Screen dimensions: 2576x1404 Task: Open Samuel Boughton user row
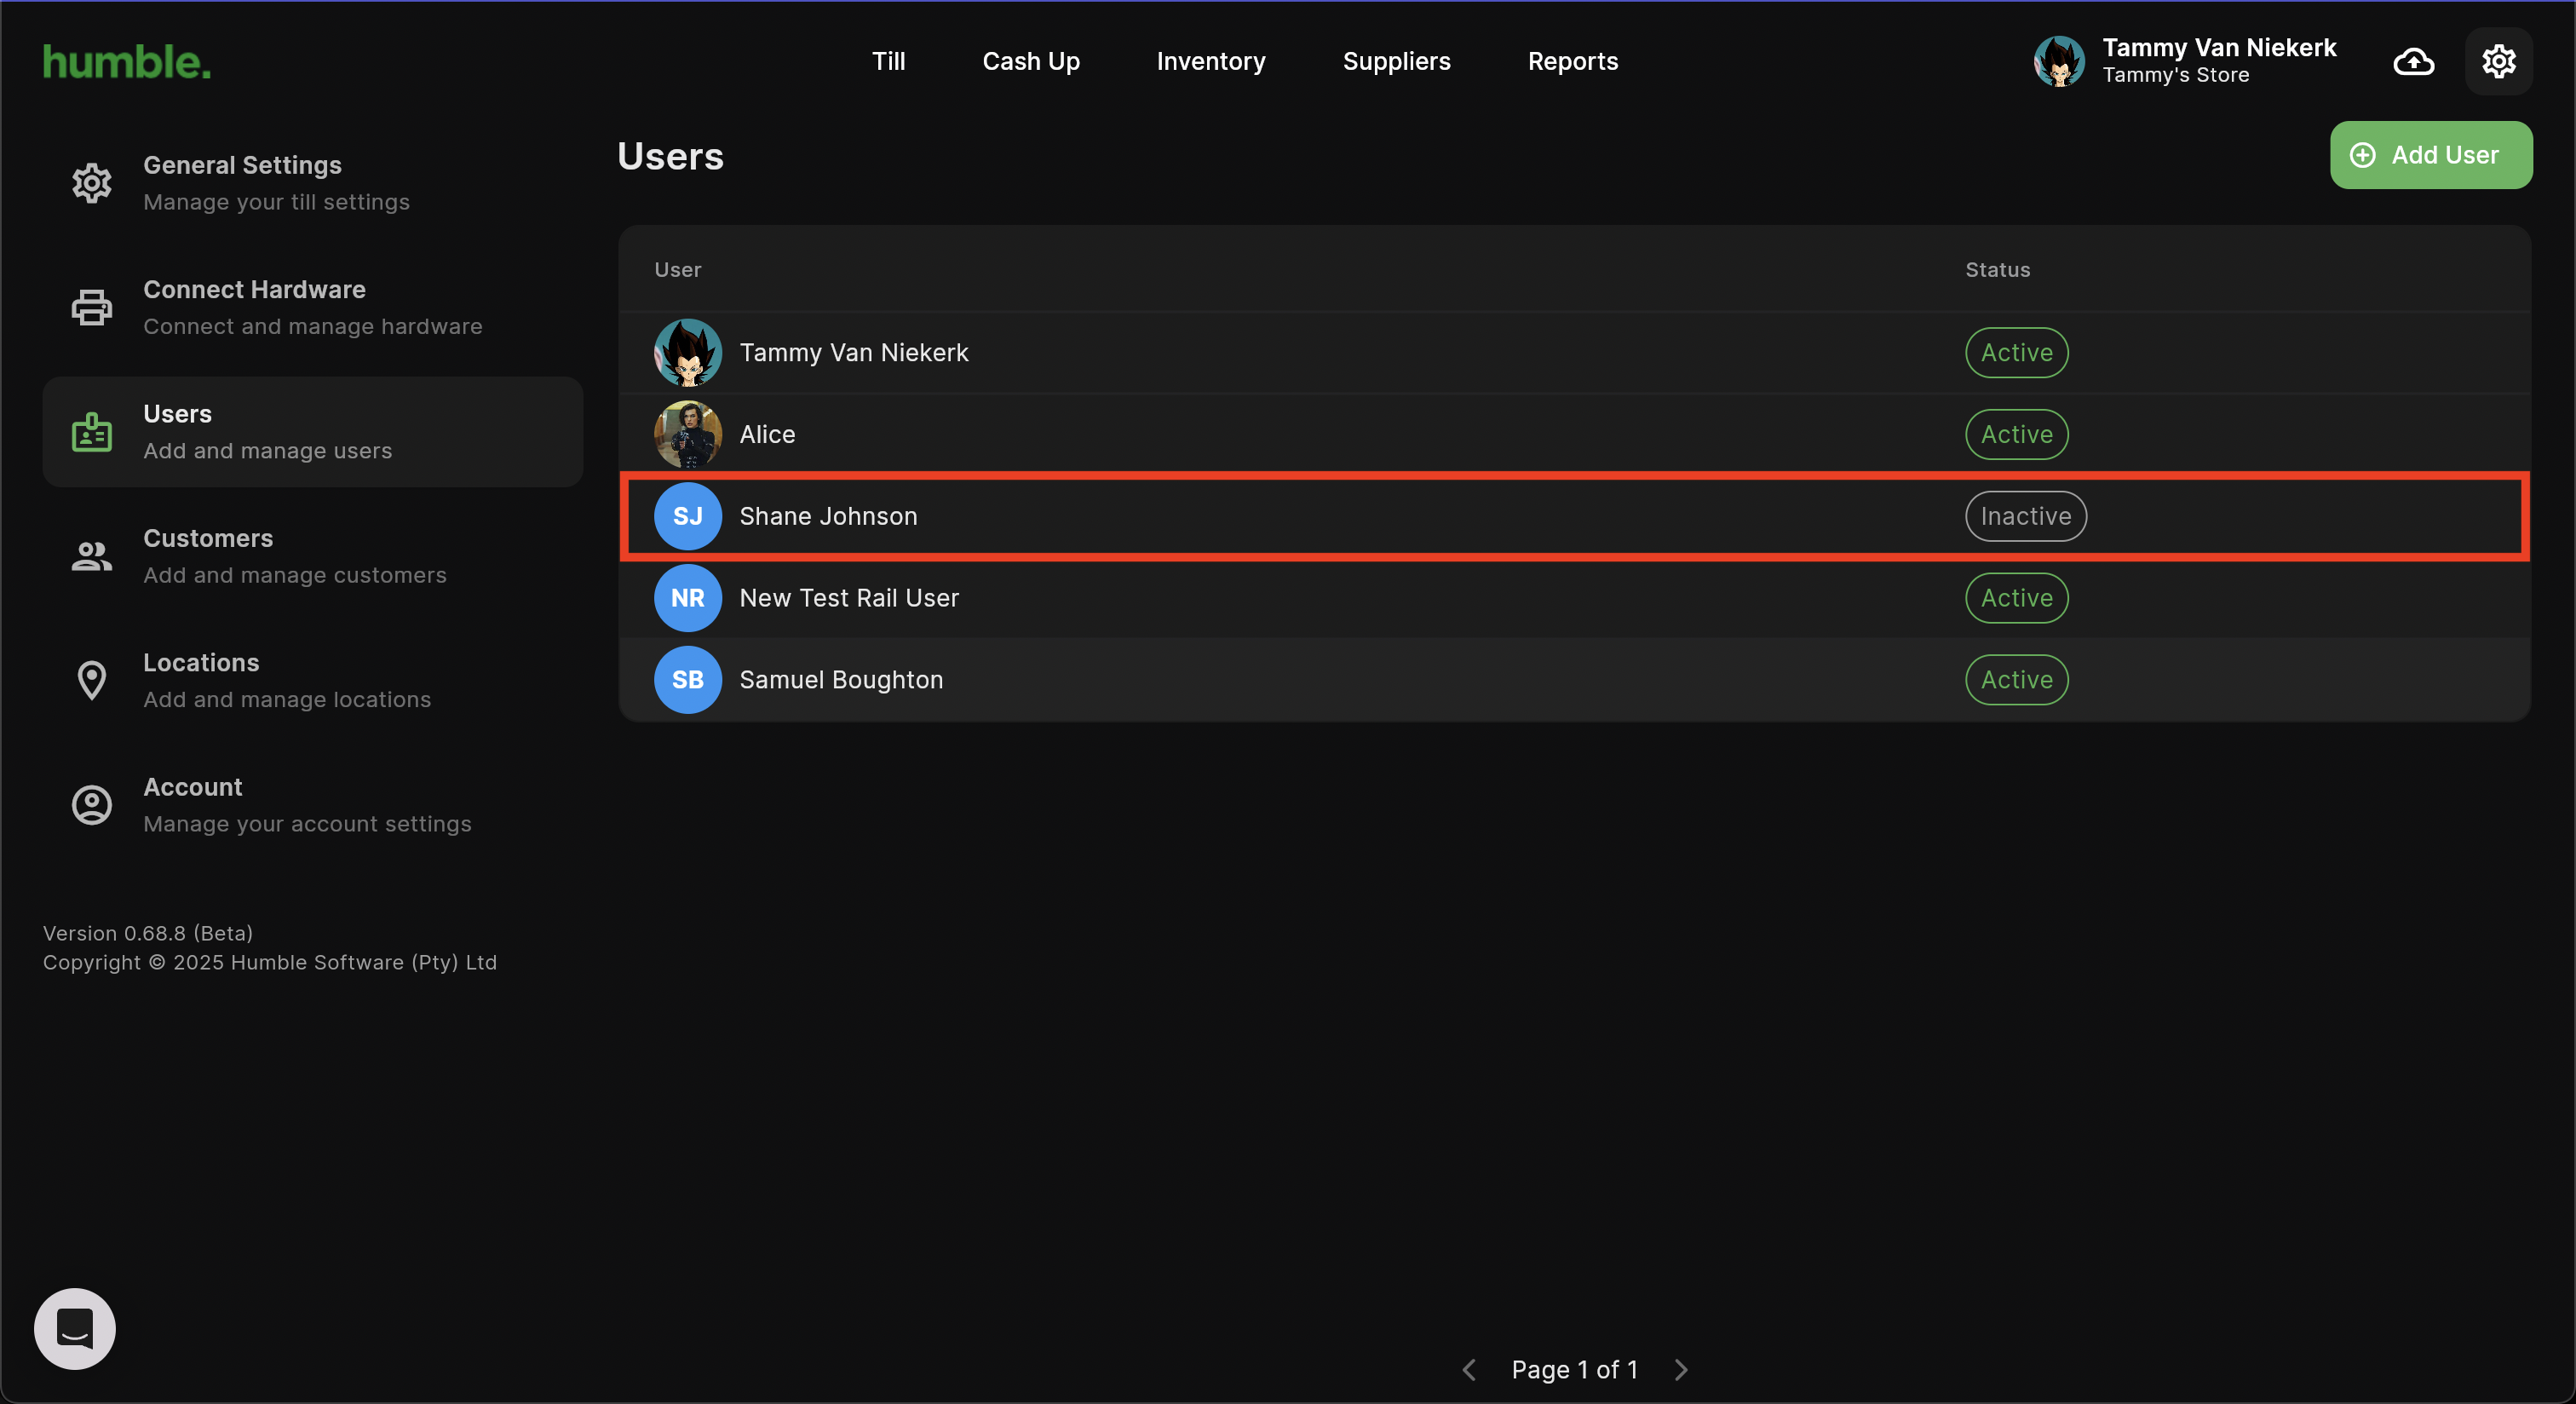tap(1575, 680)
